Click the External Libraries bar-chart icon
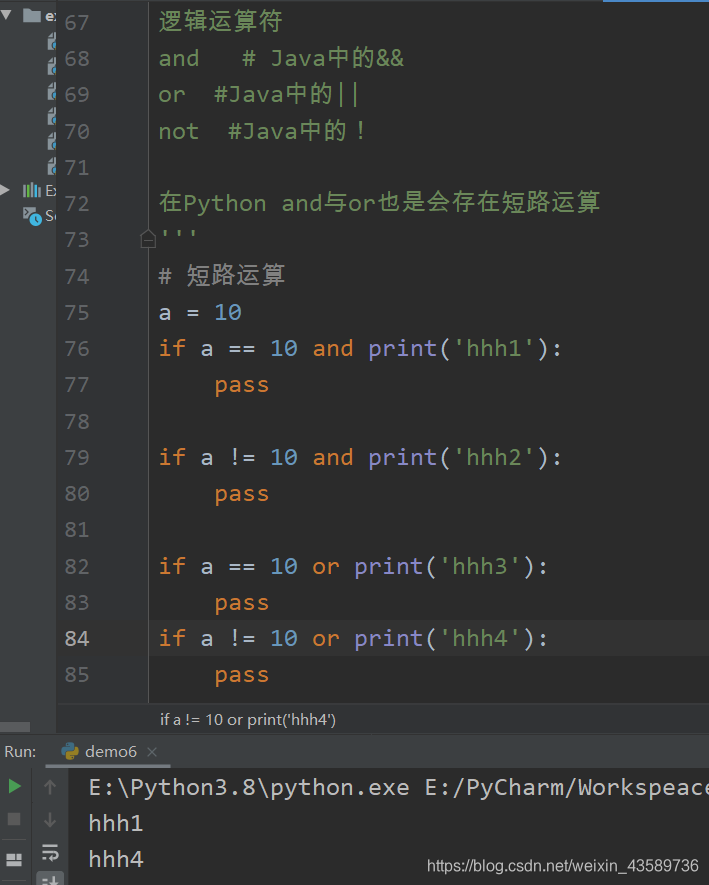This screenshot has height=885, width=709. [x=32, y=190]
